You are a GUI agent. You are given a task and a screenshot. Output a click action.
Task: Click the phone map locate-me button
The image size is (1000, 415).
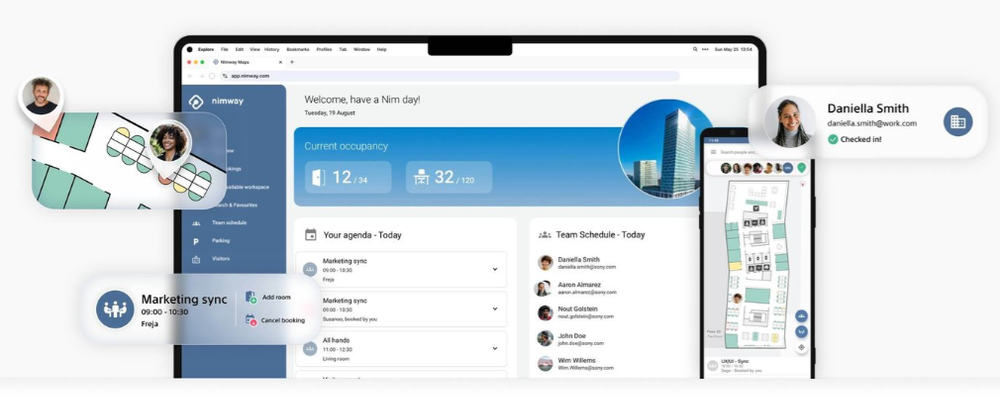802,347
